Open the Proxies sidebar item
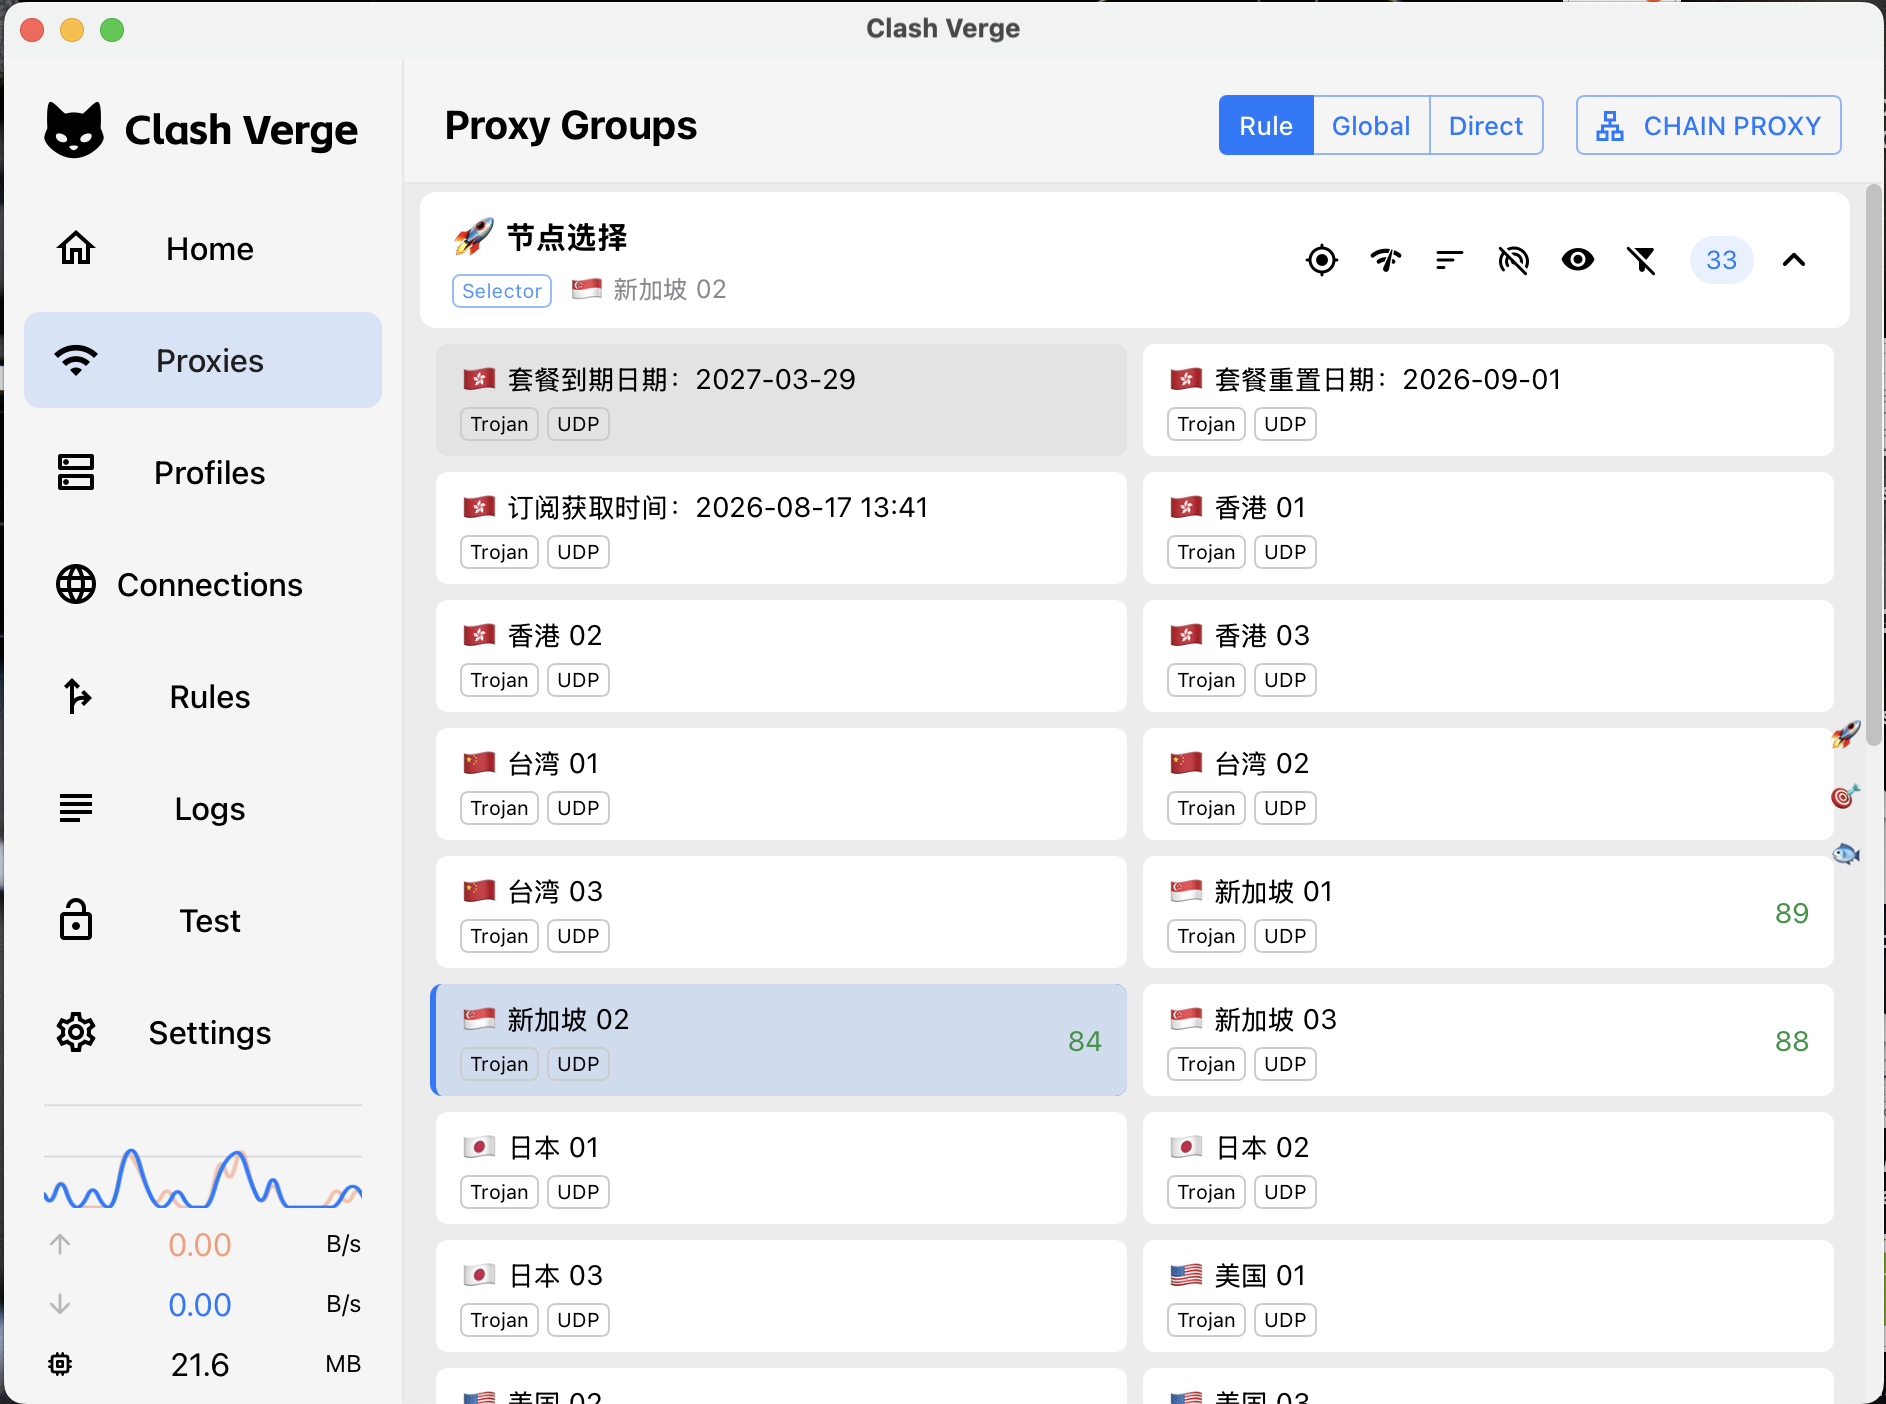Image resolution: width=1886 pixels, height=1404 pixels. (203, 360)
